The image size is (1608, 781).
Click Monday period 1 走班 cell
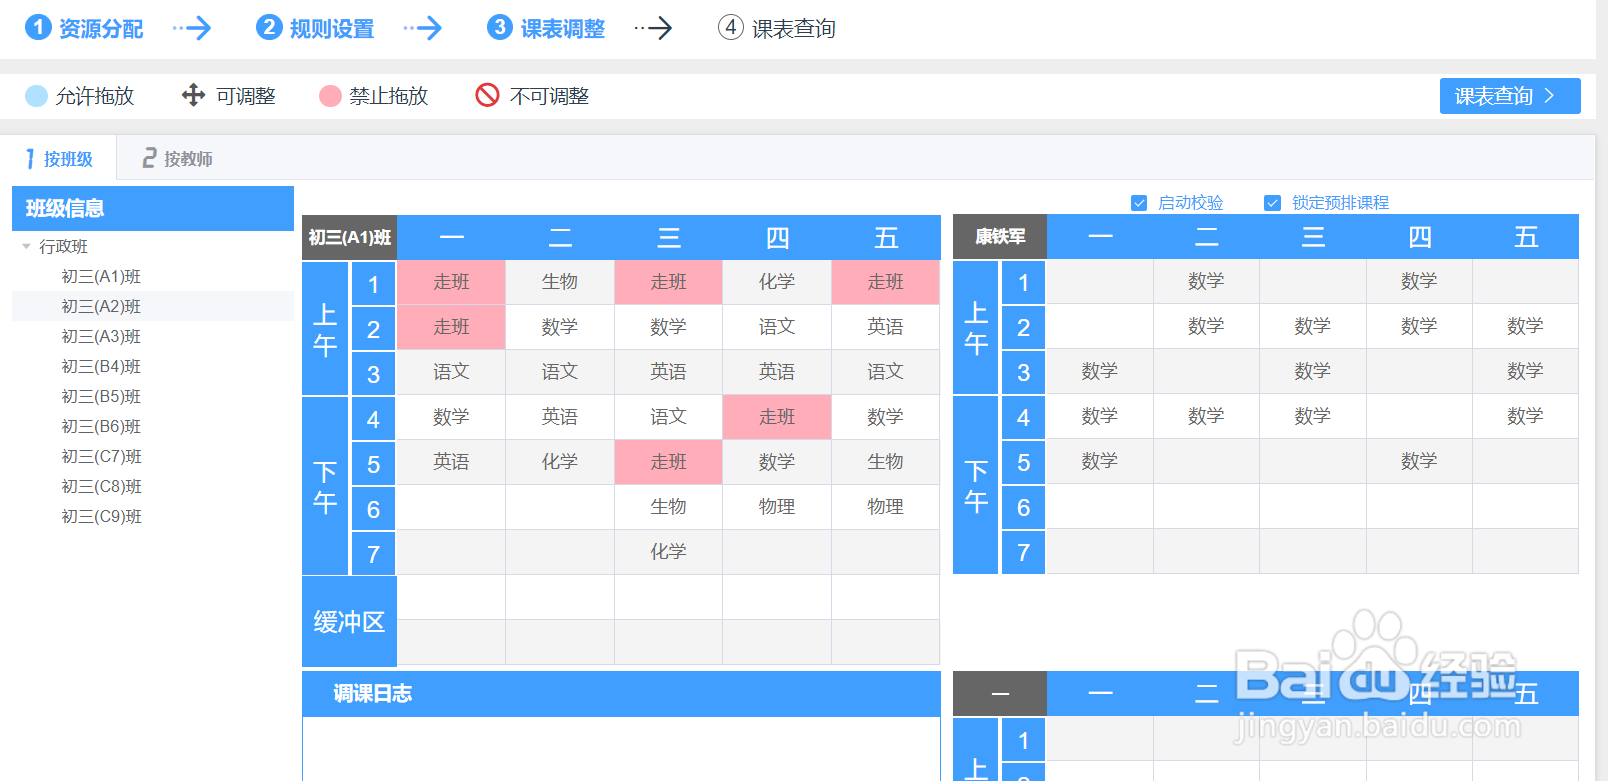coord(451,282)
